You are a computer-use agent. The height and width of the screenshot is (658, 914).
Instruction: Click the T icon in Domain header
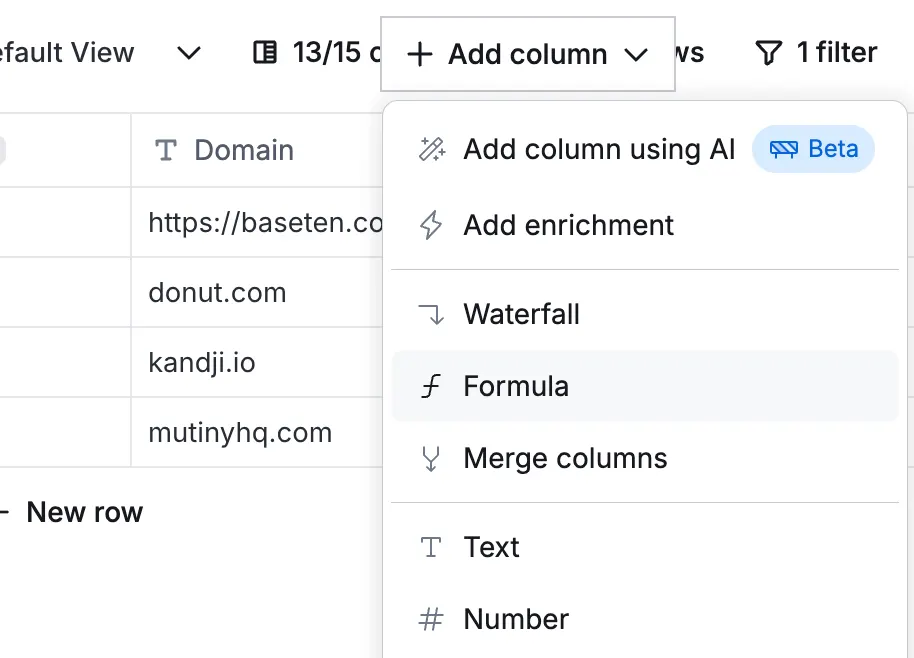coord(166,150)
